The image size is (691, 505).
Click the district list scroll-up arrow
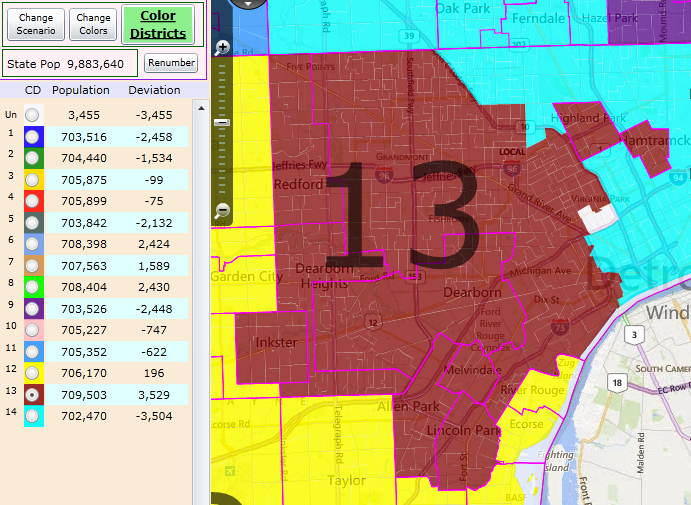[201, 109]
